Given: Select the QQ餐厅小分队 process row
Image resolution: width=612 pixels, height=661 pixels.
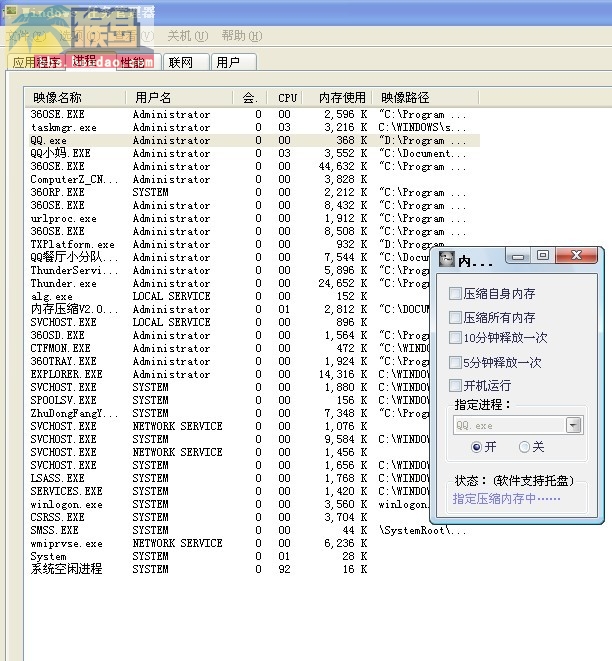Looking at the screenshot, I should point(228,257).
